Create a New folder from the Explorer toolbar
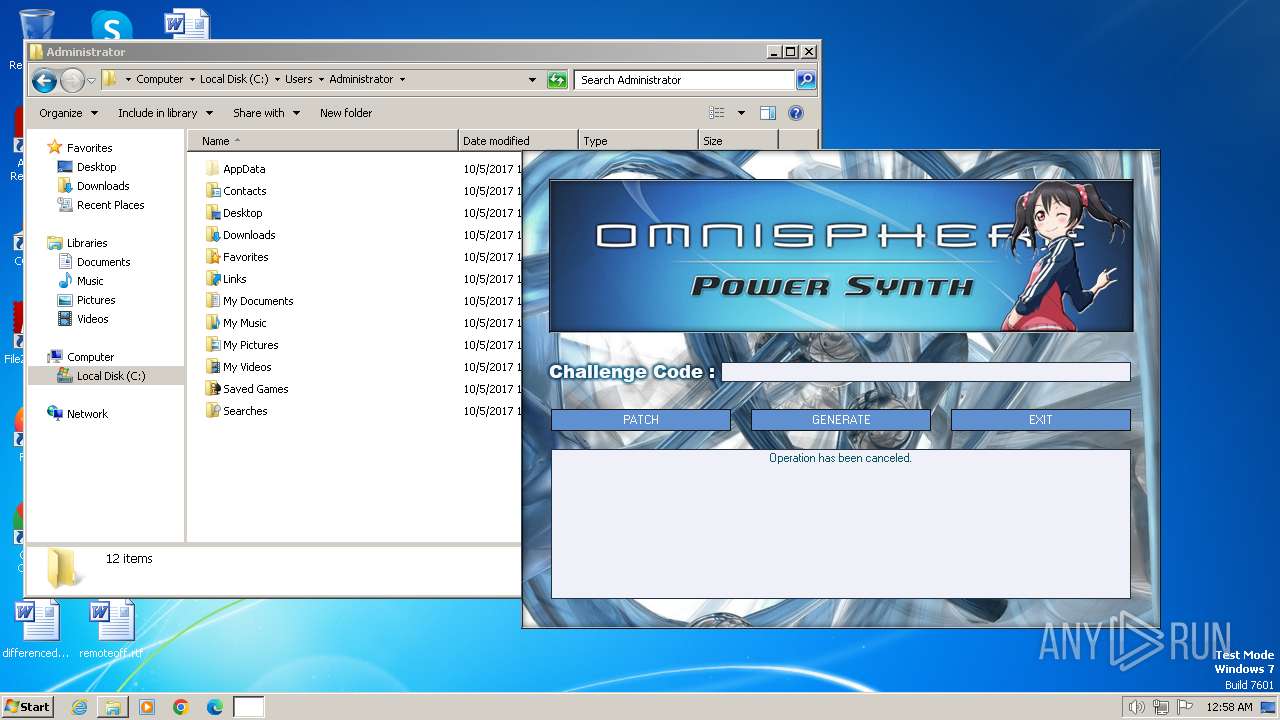The height and width of the screenshot is (720, 1280). click(346, 113)
